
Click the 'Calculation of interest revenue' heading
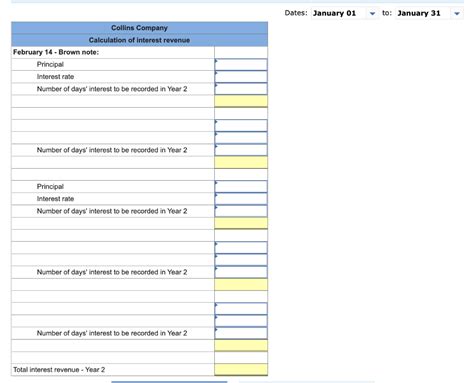(139, 40)
